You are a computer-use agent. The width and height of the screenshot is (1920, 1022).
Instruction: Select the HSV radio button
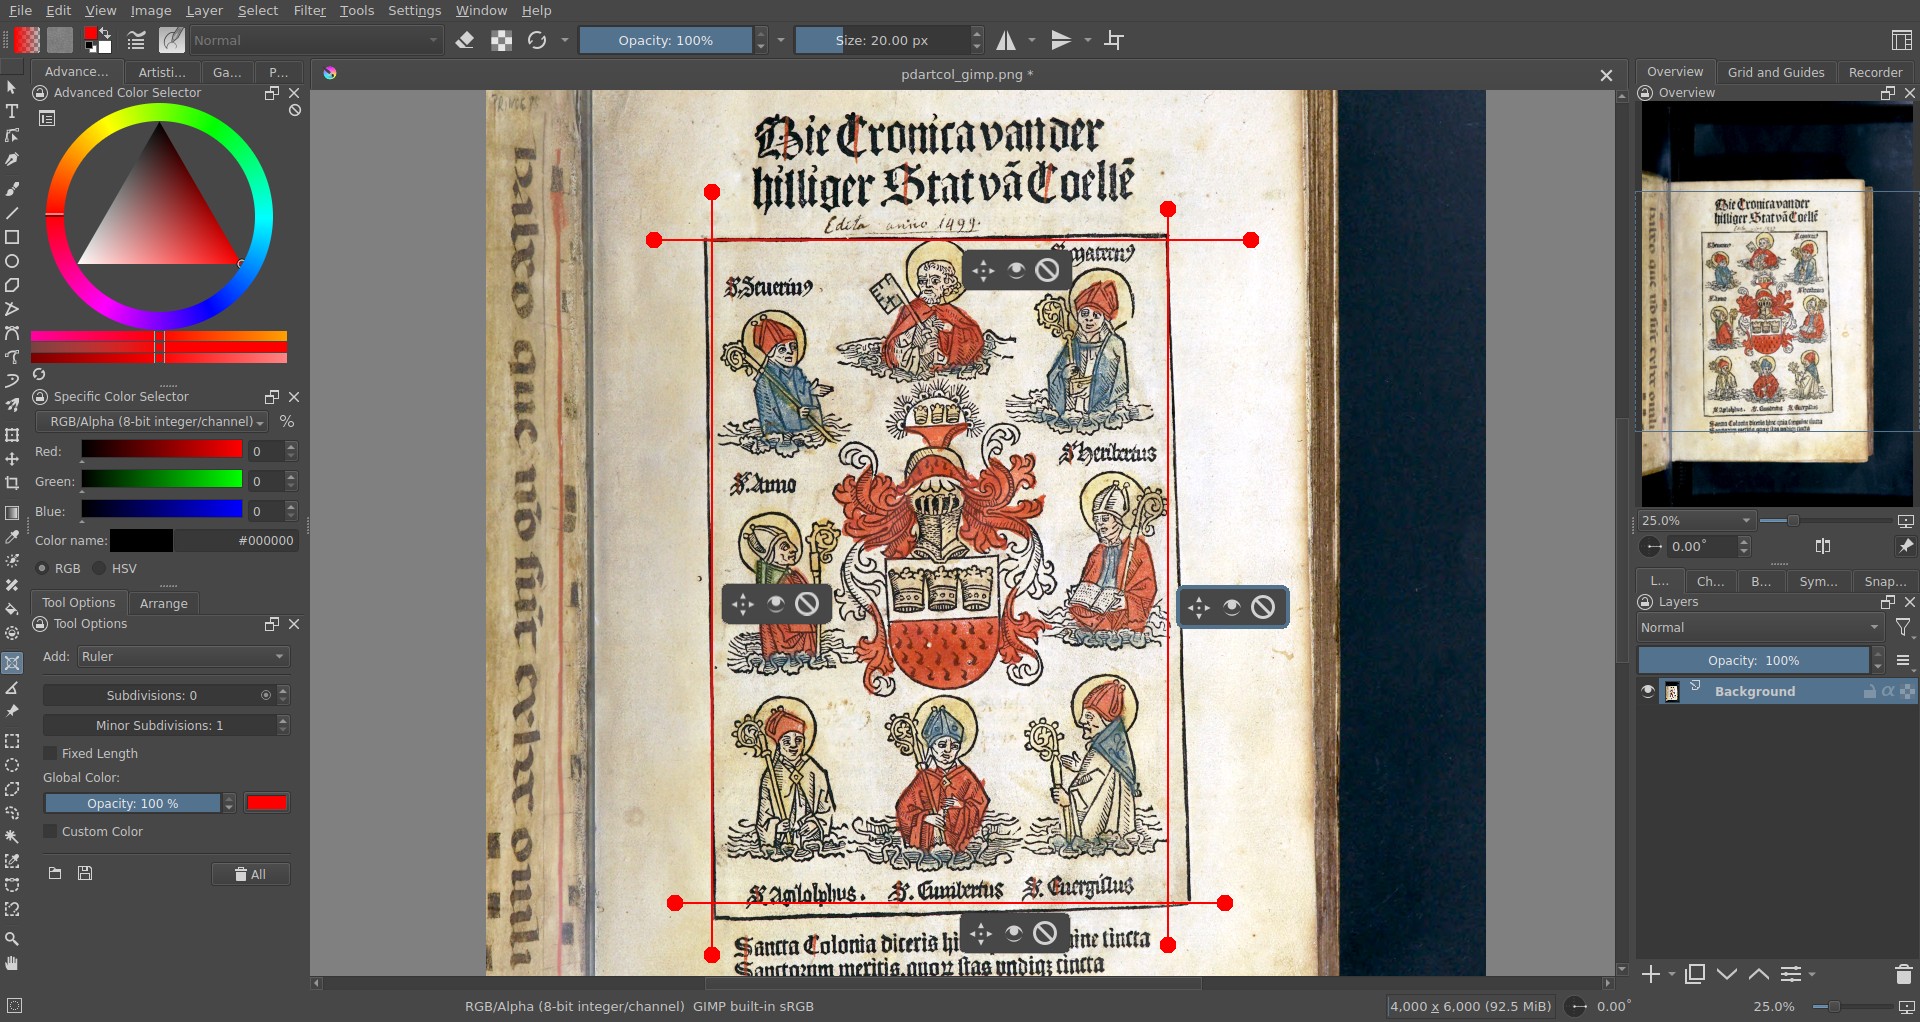pyautogui.click(x=99, y=568)
